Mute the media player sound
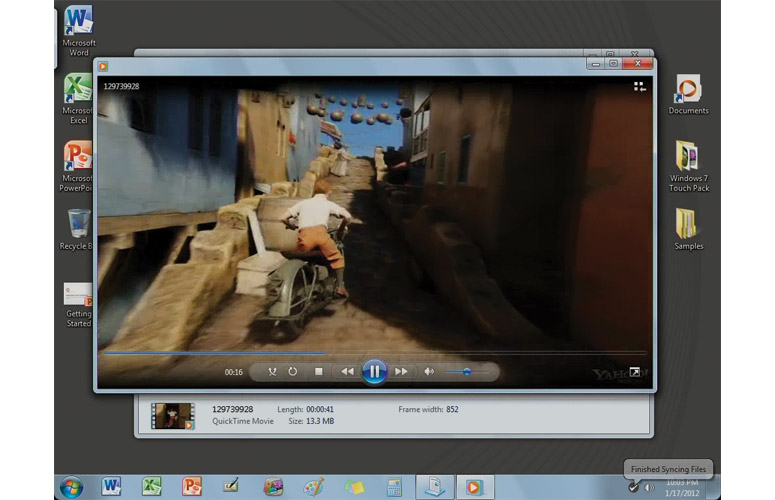This screenshot has width=775, height=500. [429, 371]
